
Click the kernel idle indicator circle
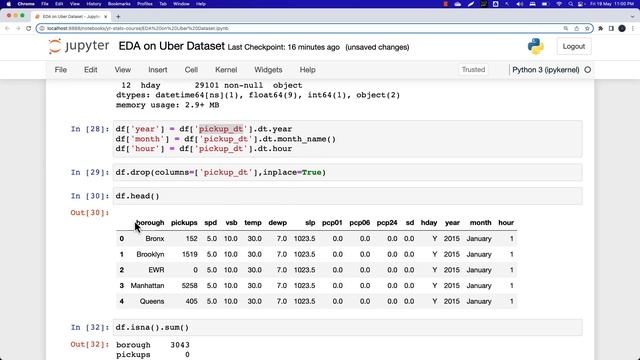[588, 70]
